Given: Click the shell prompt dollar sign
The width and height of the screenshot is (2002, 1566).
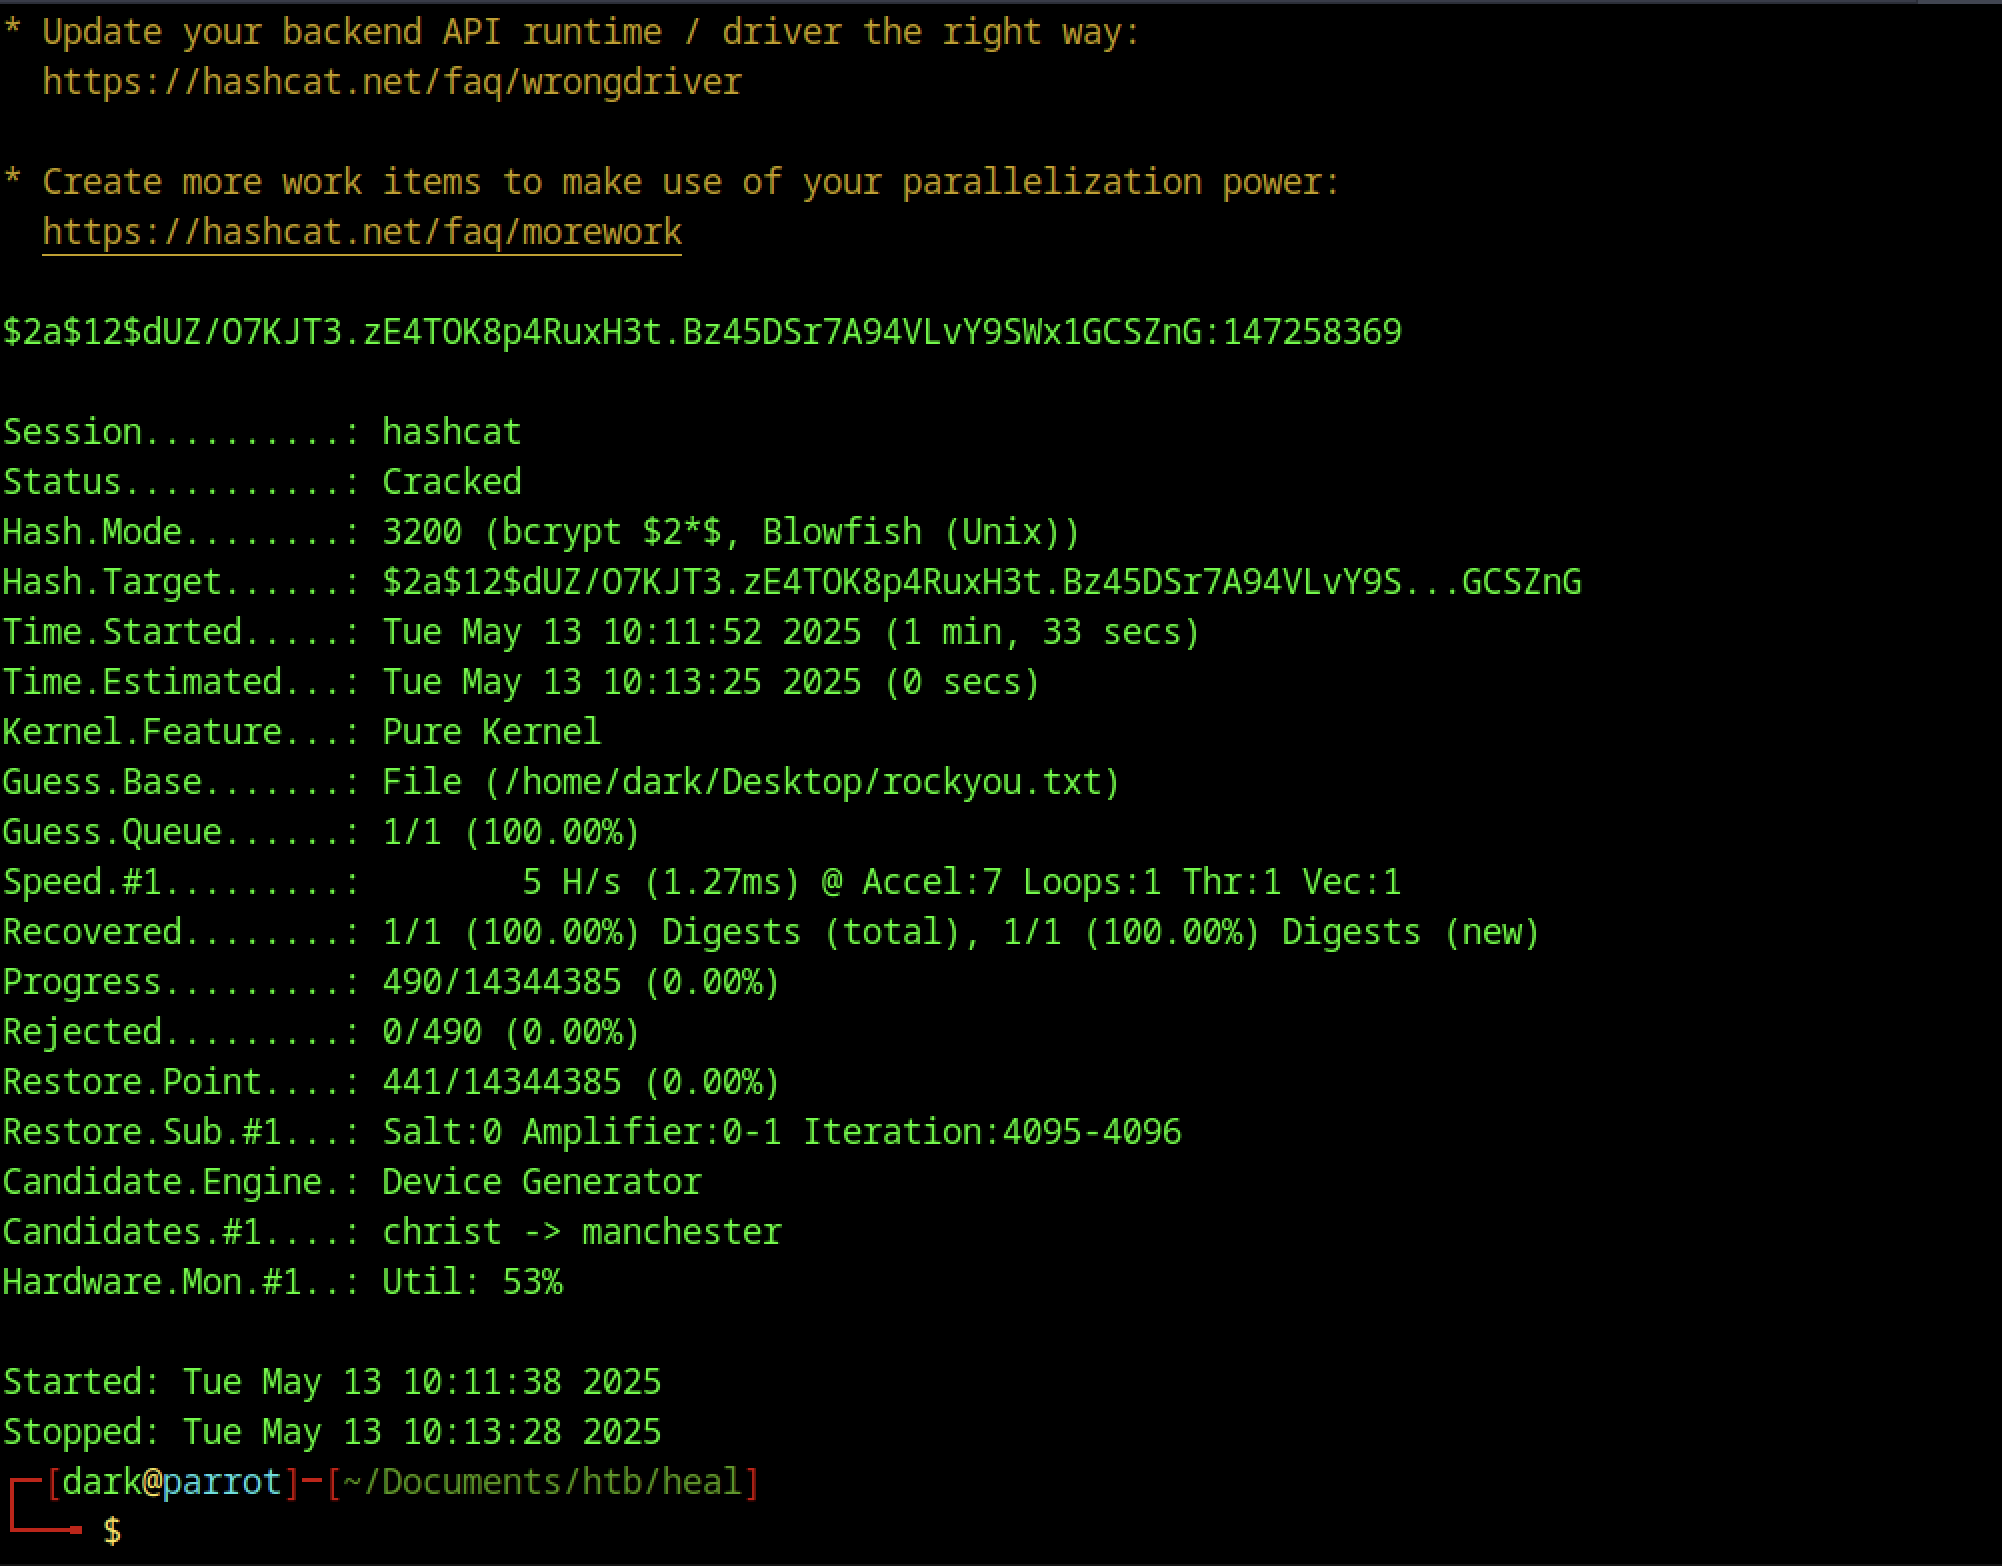Looking at the screenshot, I should pyautogui.click(x=112, y=1530).
